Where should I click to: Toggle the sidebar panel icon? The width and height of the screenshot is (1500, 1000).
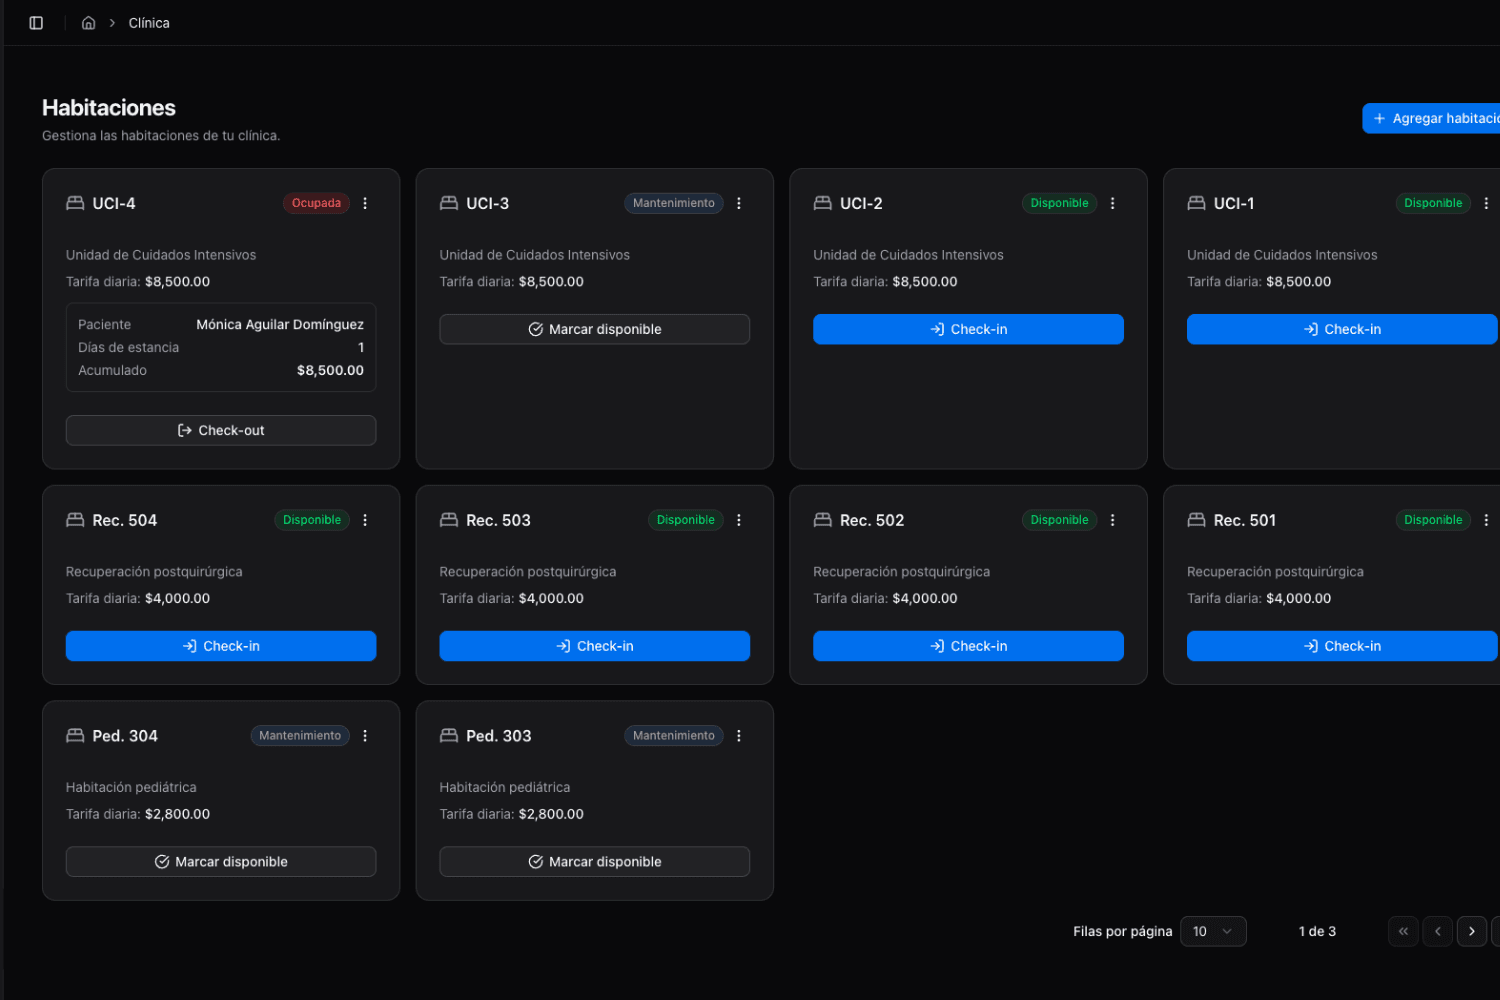tap(36, 23)
